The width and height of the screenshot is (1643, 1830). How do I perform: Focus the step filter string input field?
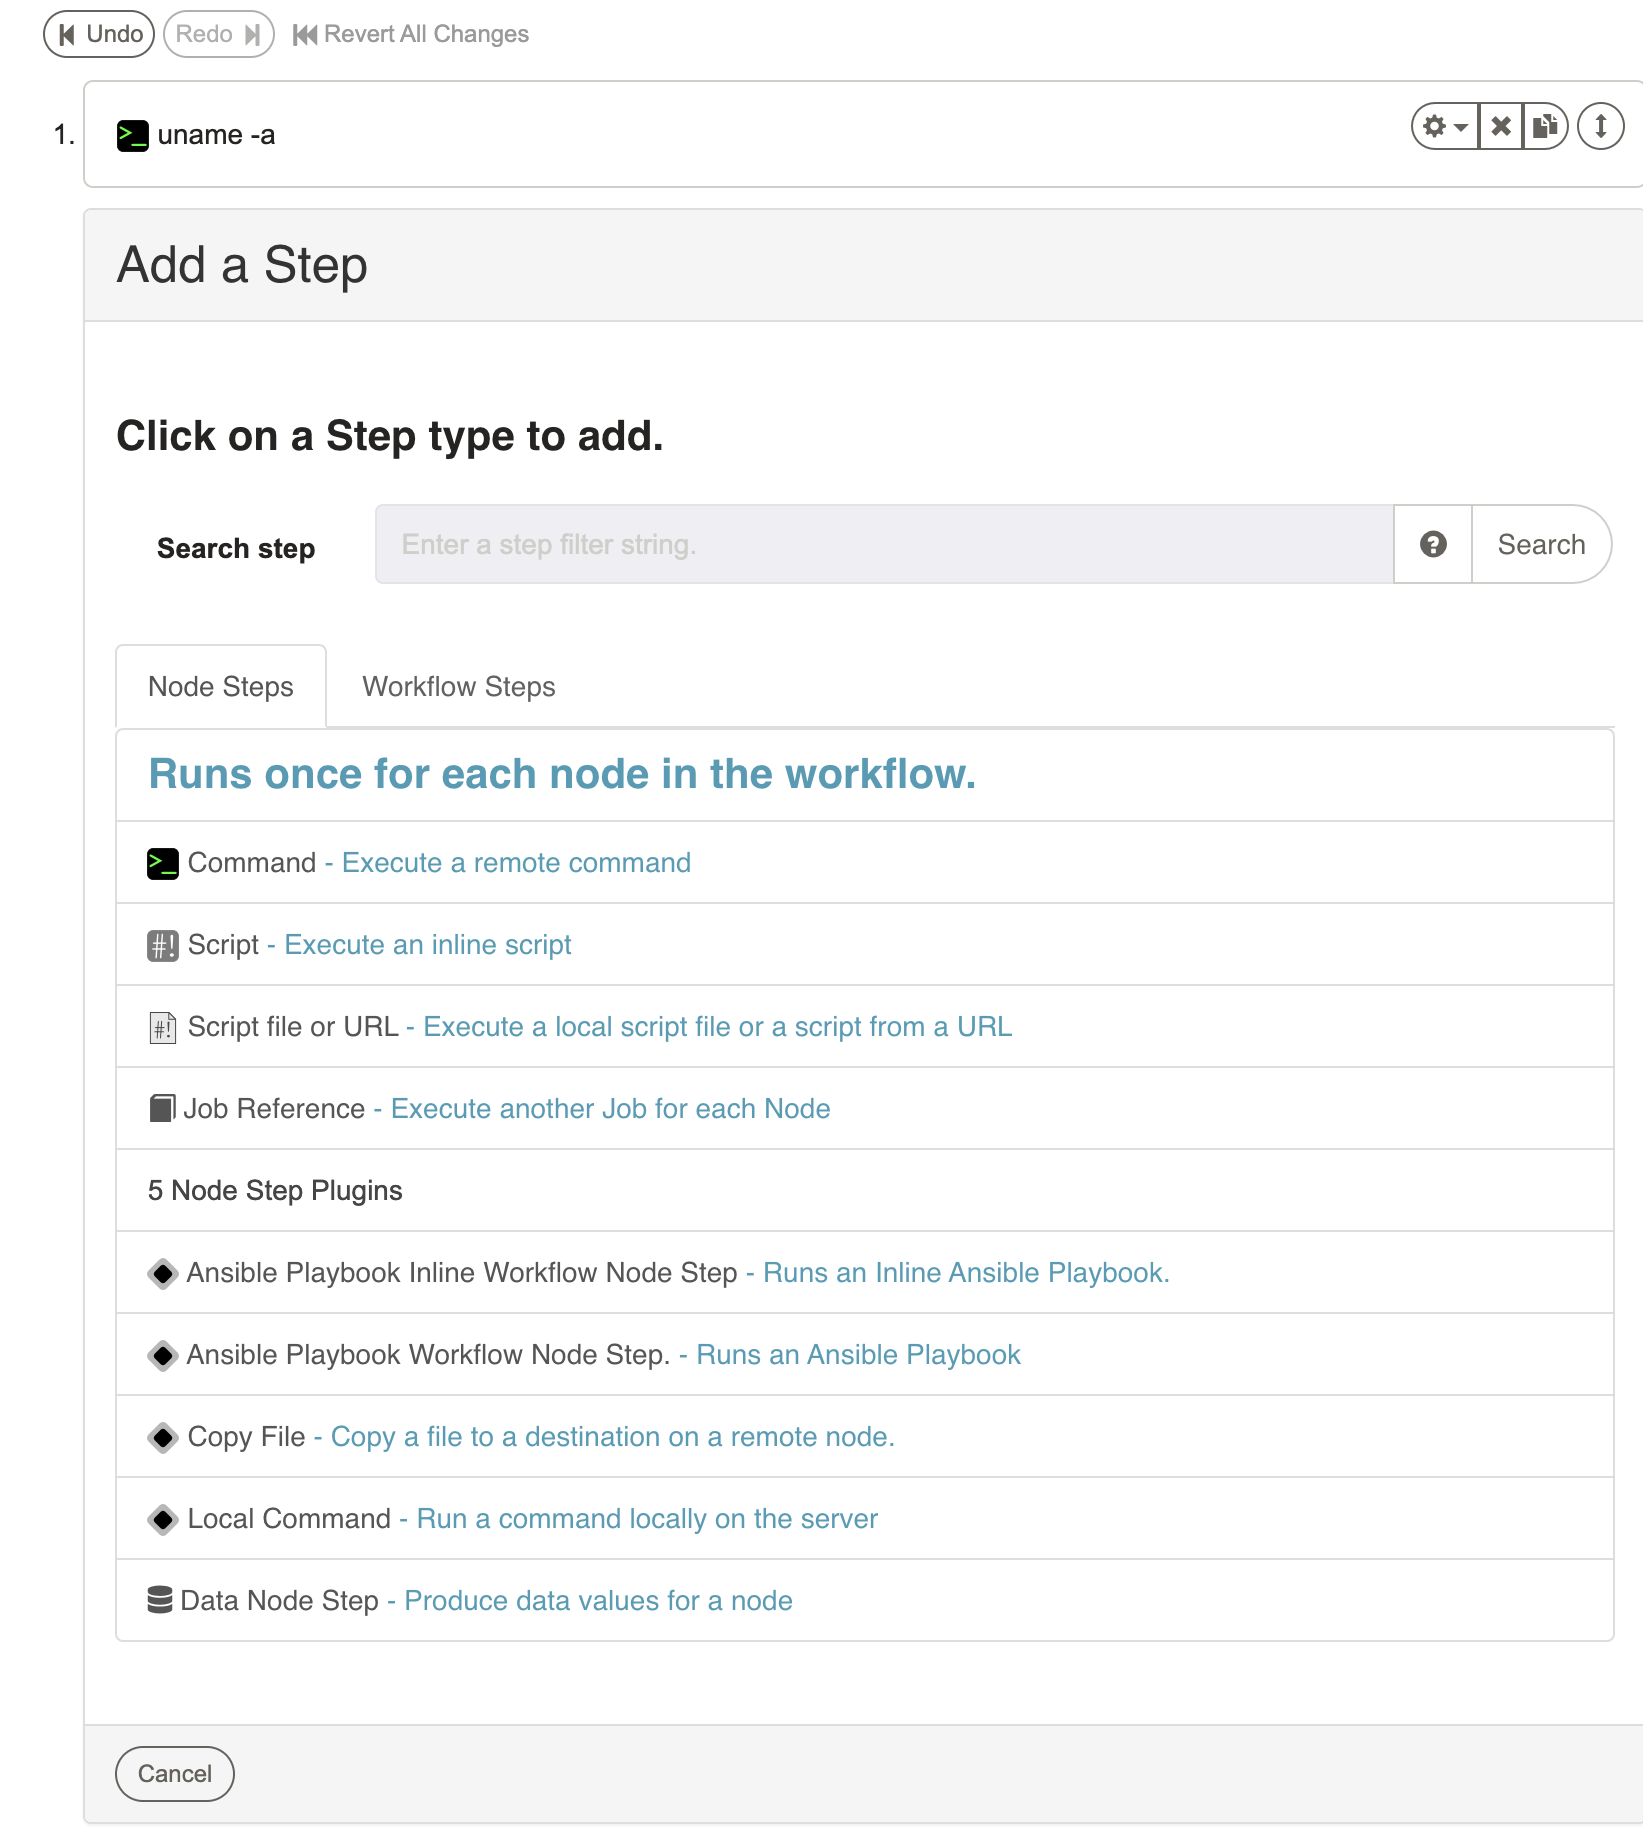[884, 544]
